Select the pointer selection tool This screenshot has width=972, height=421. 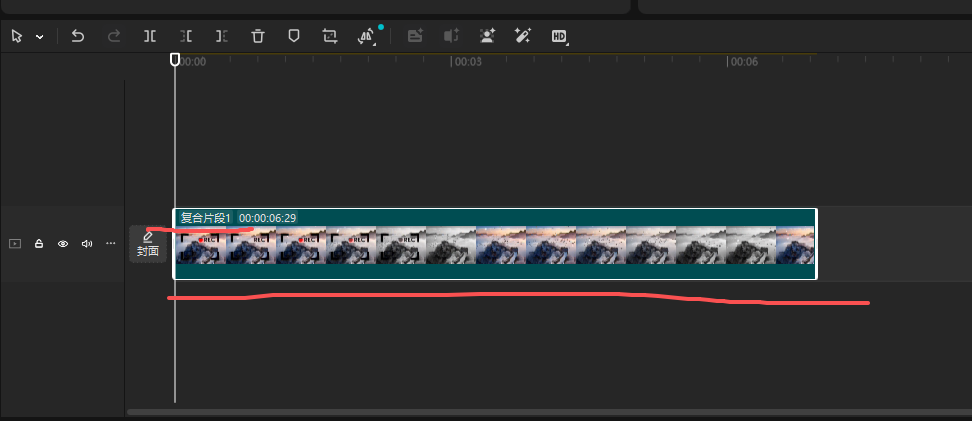click(17, 36)
